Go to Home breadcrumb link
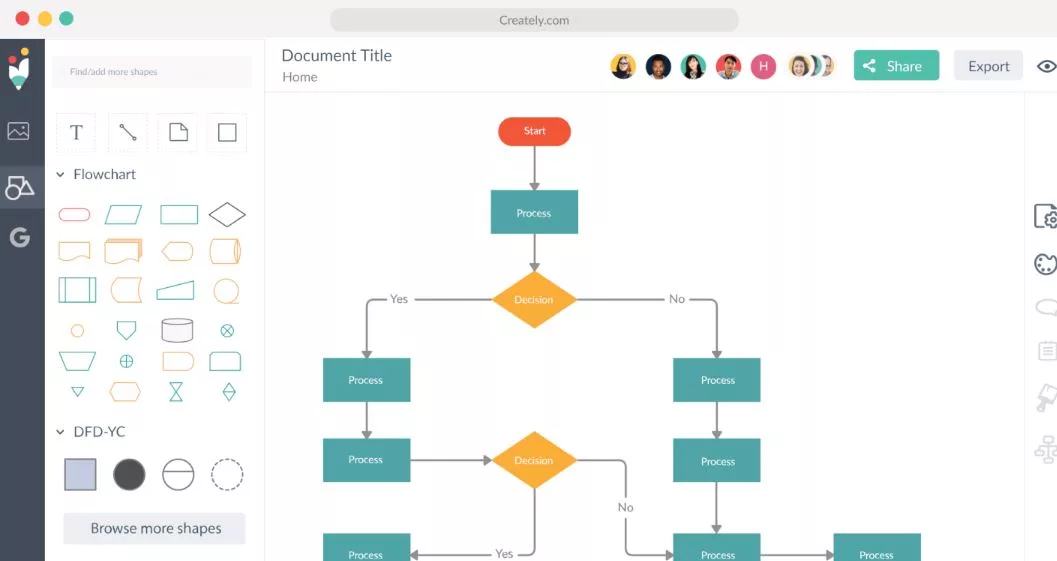Image resolution: width=1057 pixels, height=561 pixels. [x=300, y=77]
